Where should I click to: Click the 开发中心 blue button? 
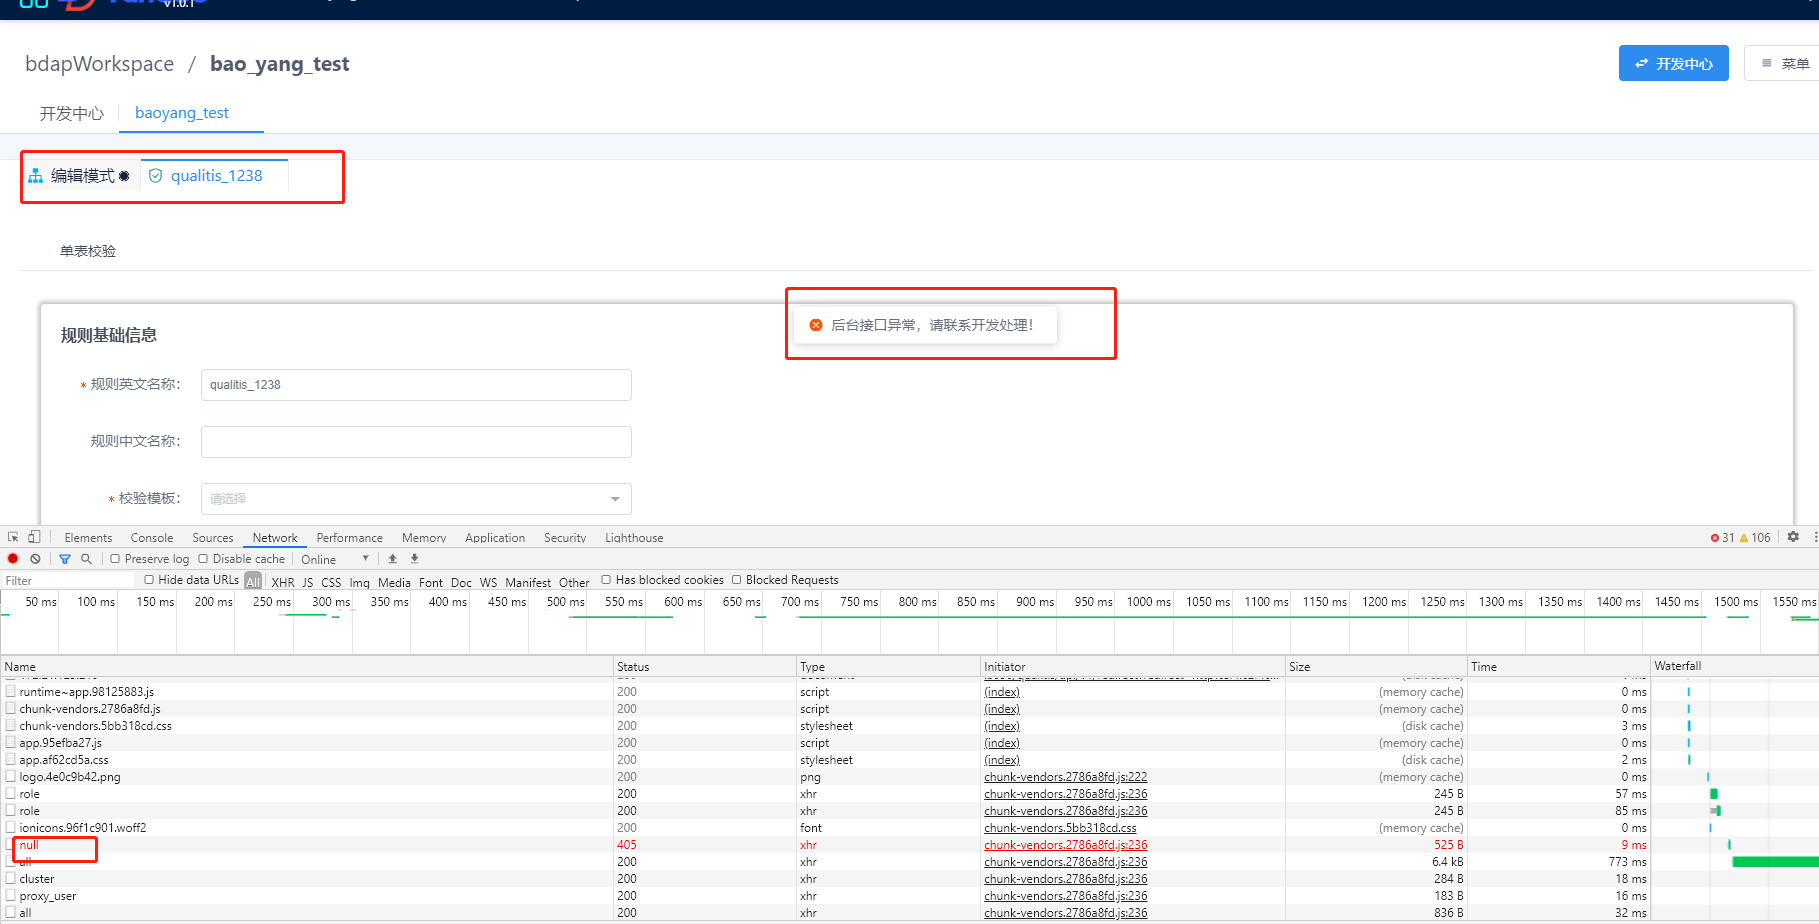pyautogui.click(x=1673, y=63)
